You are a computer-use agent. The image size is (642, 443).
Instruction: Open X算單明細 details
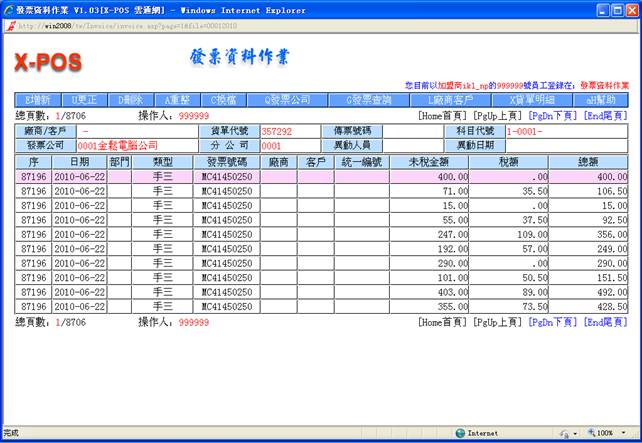[x=532, y=100]
